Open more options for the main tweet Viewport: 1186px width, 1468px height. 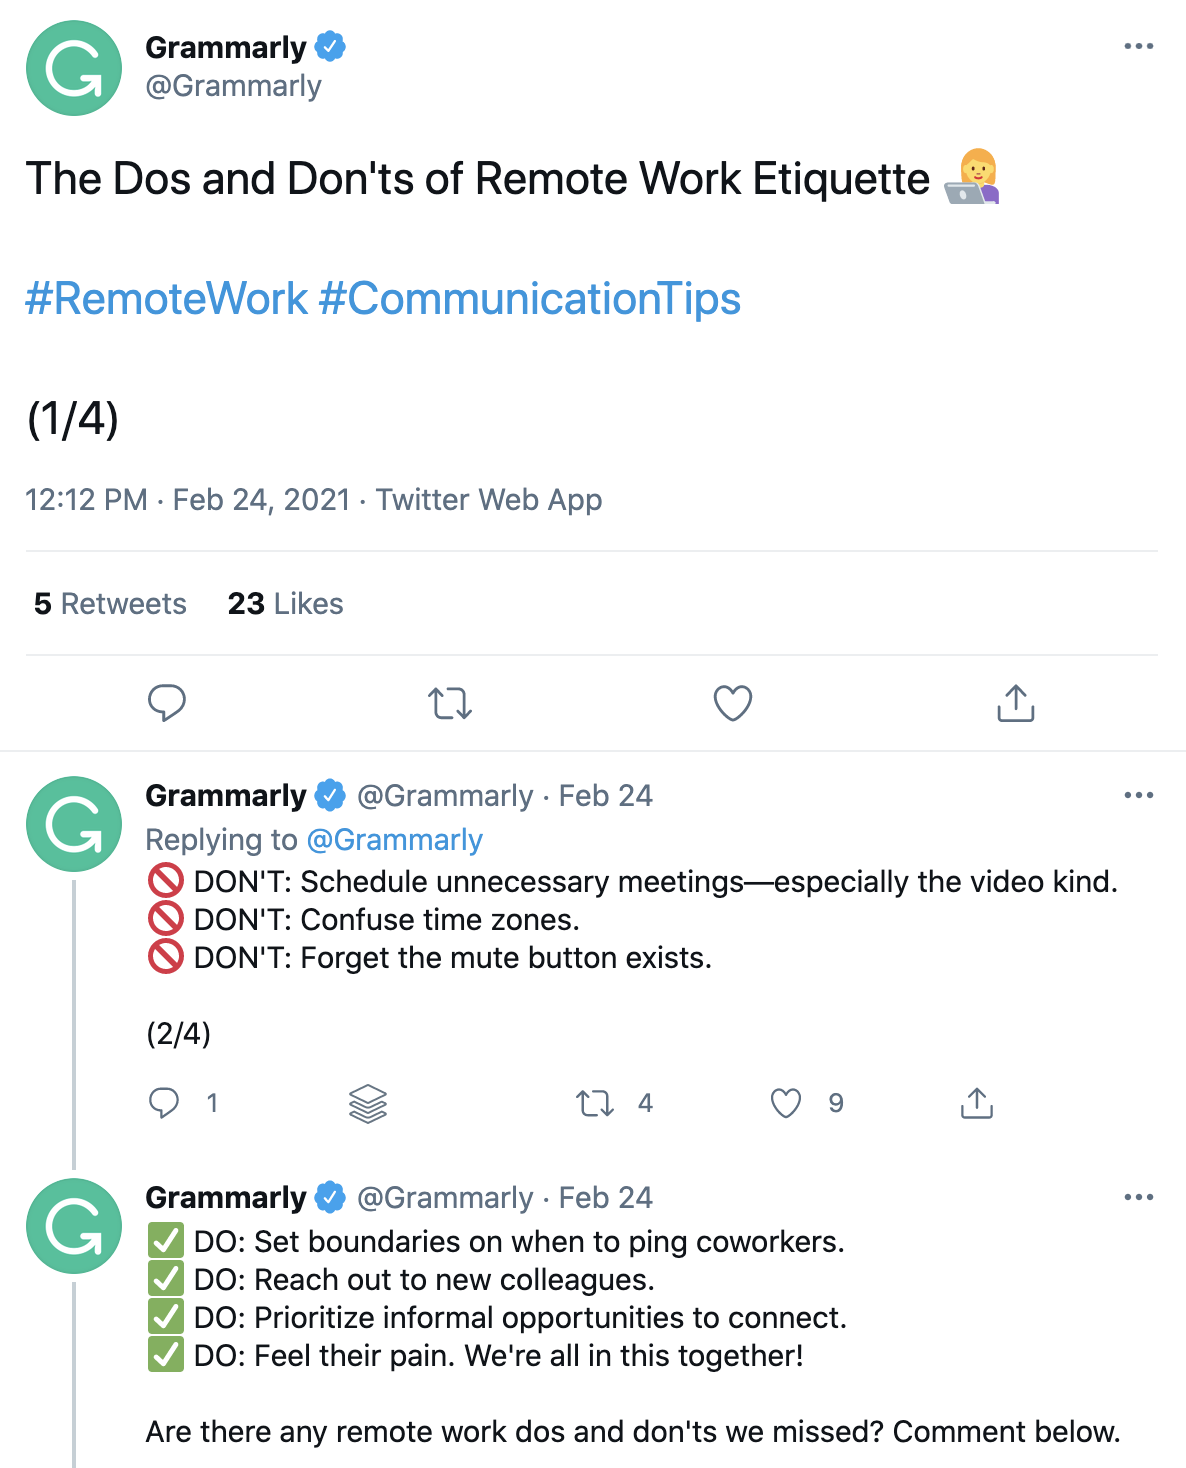point(1138,47)
